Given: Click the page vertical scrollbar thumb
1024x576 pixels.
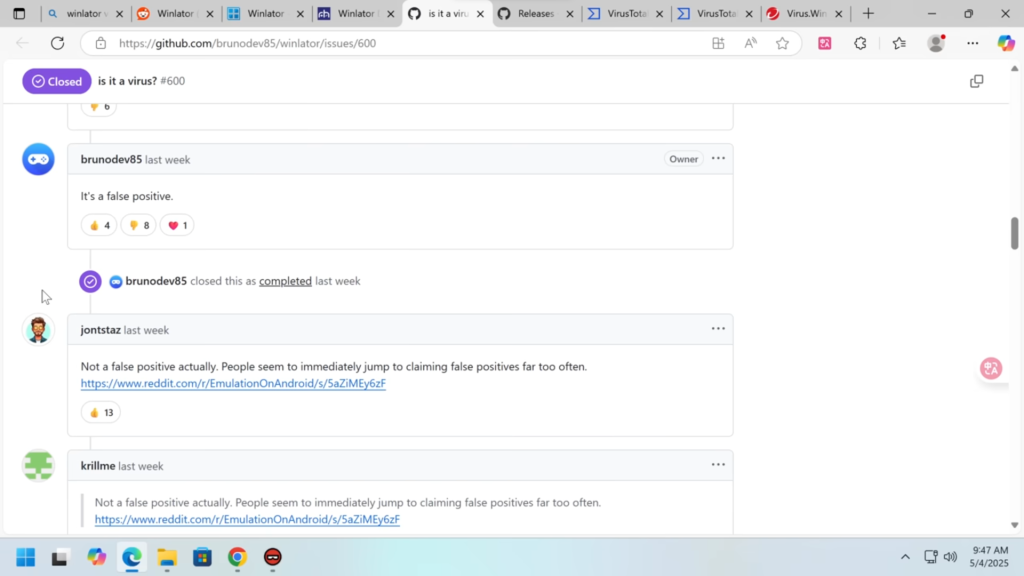Looking at the screenshot, I should tap(1014, 233).
